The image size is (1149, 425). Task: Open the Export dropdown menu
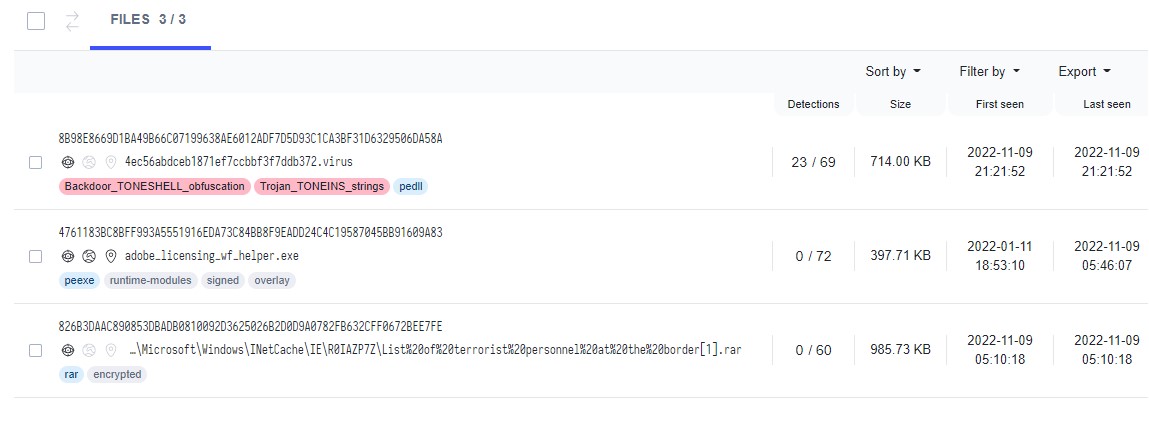1084,71
